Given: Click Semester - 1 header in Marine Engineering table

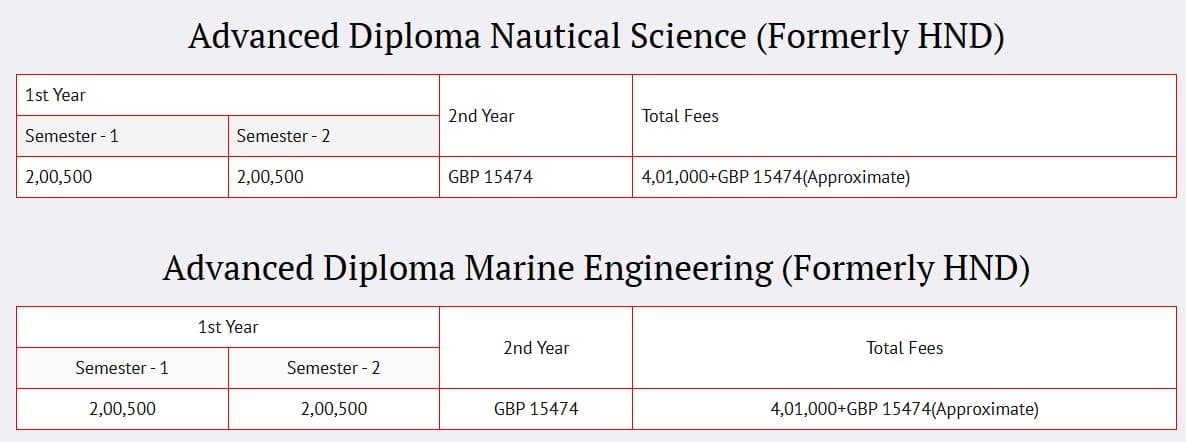Looking at the screenshot, I should 122,368.
